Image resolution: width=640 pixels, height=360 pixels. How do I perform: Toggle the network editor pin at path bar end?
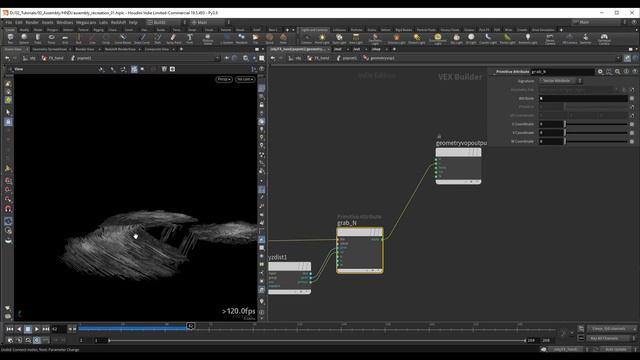click(628, 58)
